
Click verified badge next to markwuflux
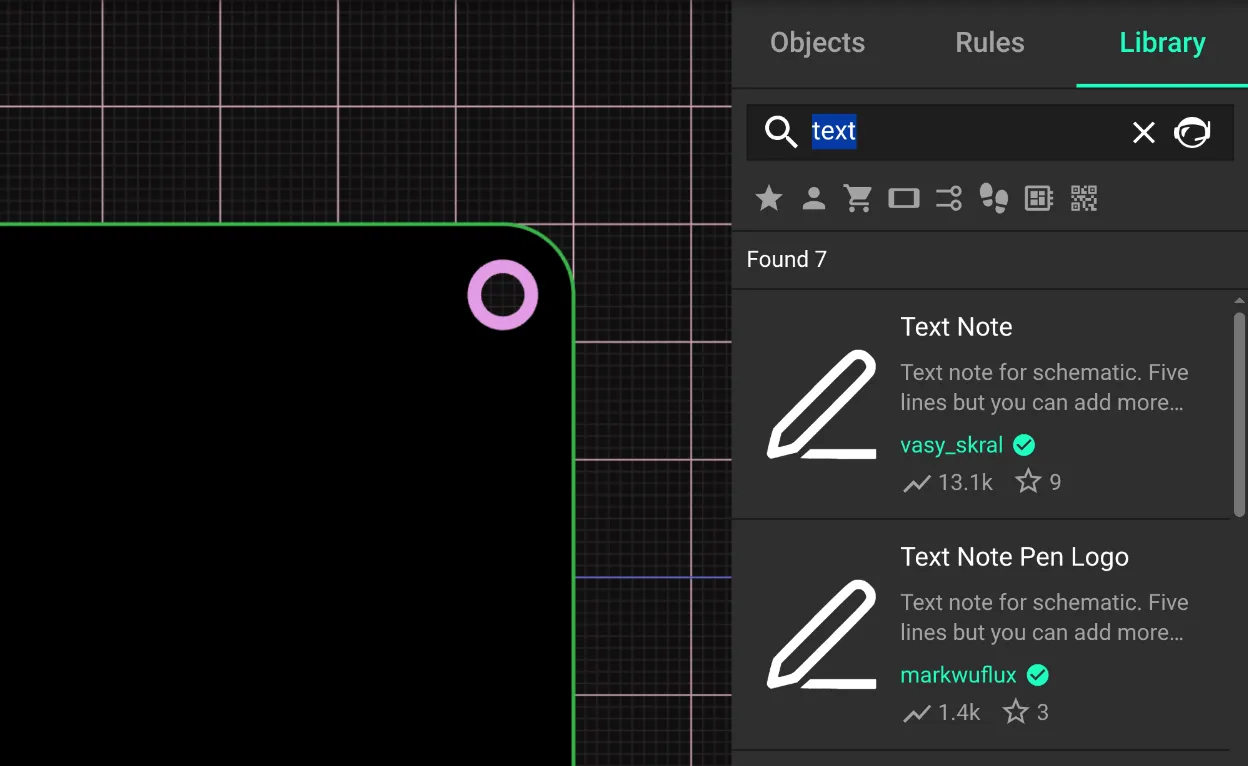(x=1038, y=675)
